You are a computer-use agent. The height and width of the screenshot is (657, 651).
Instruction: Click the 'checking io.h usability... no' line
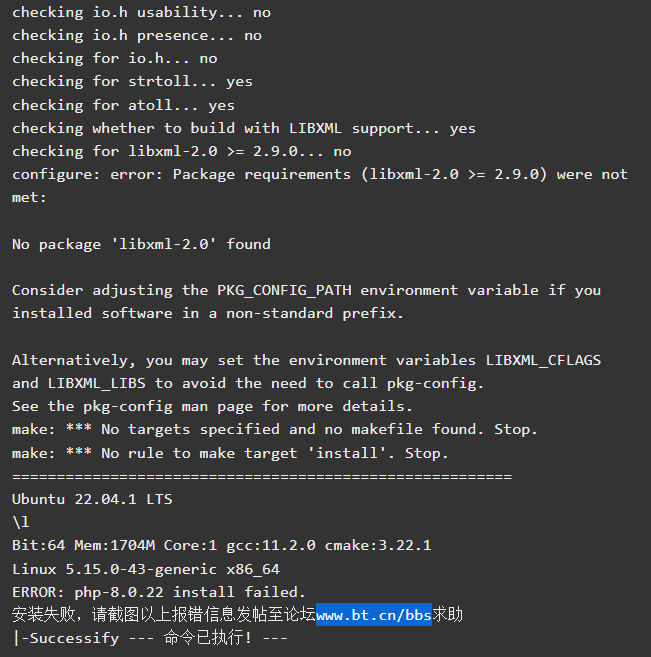coord(141,13)
